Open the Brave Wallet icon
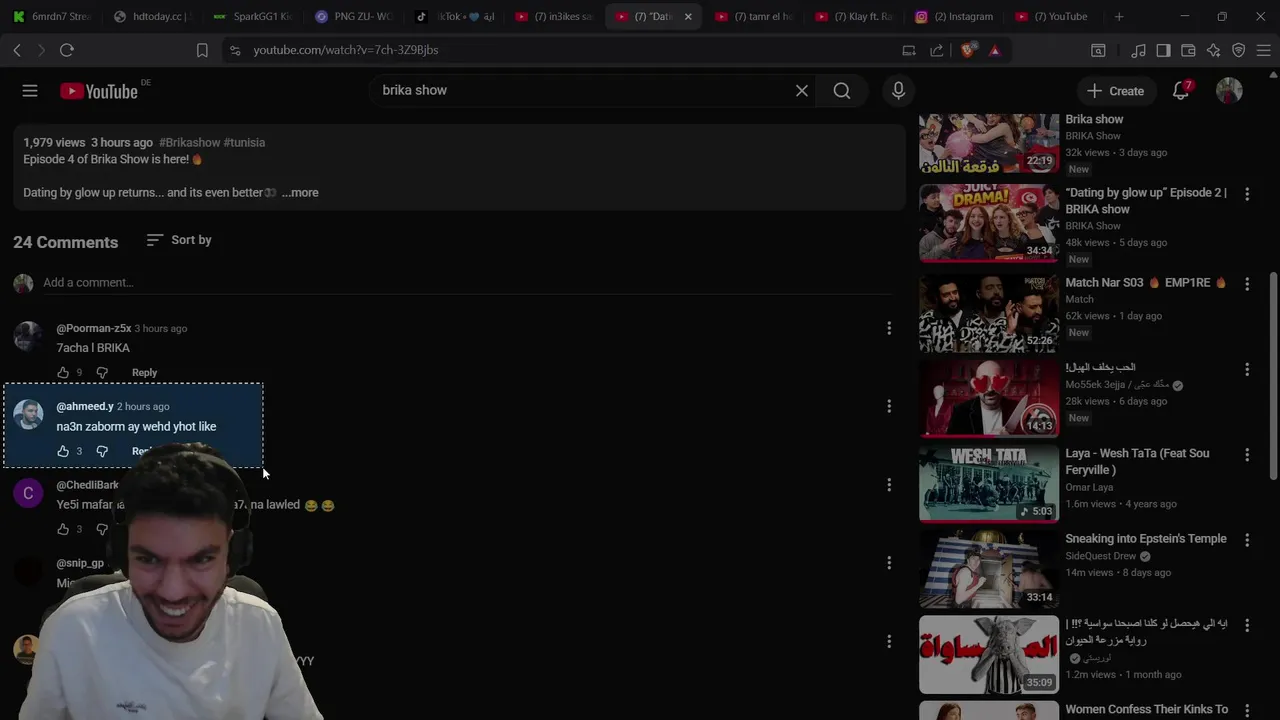The width and height of the screenshot is (1280, 720). click(x=1188, y=50)
